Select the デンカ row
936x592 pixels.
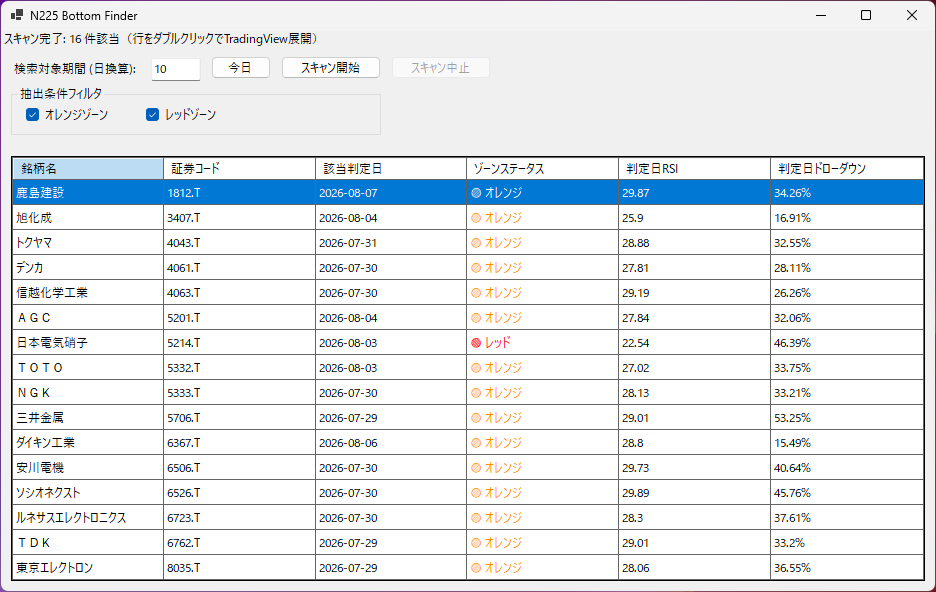468,268
